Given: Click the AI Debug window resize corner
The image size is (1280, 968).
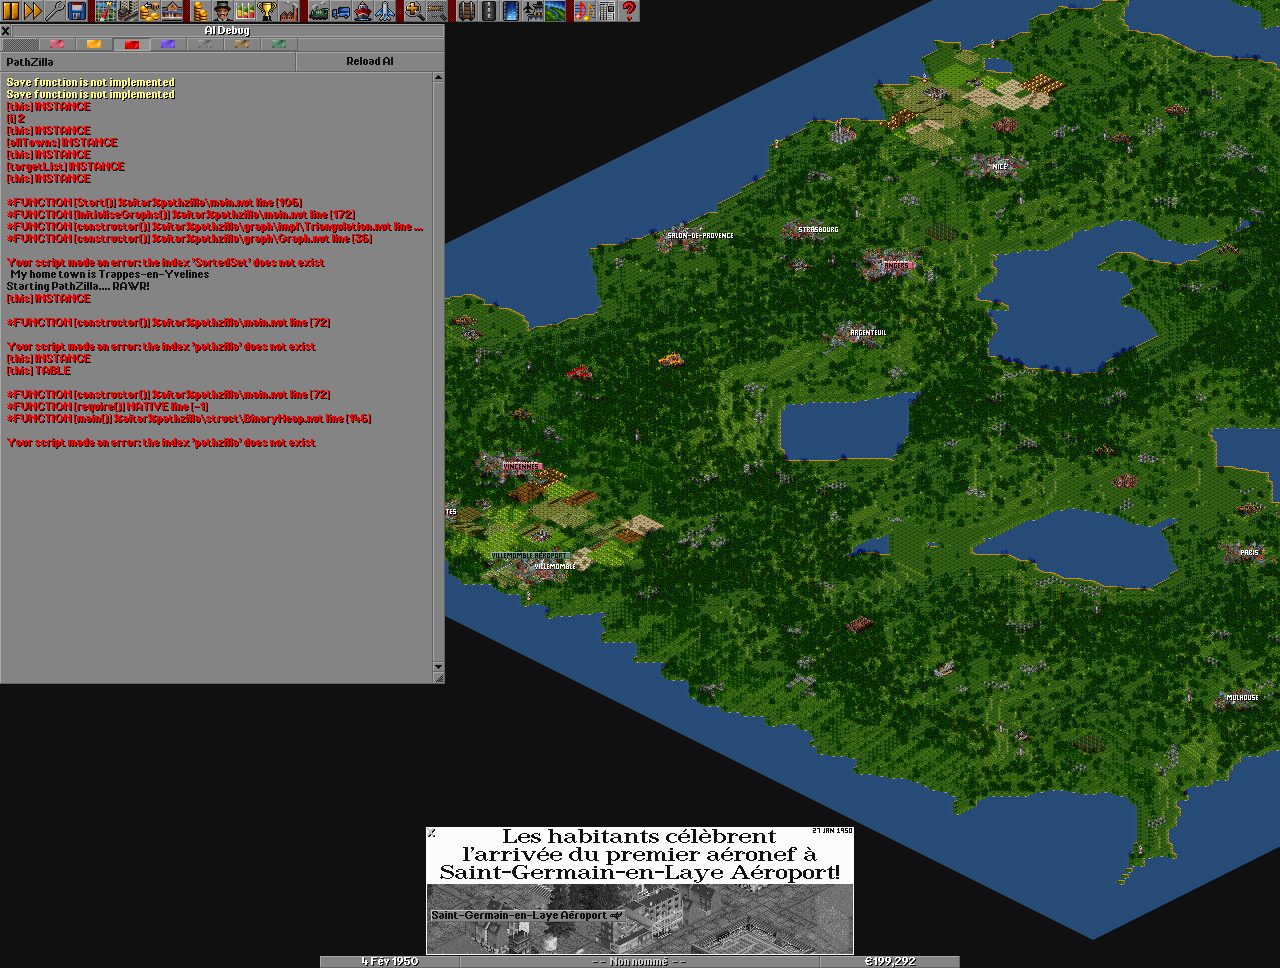Looking at the screenshot, I should [438, 678].
